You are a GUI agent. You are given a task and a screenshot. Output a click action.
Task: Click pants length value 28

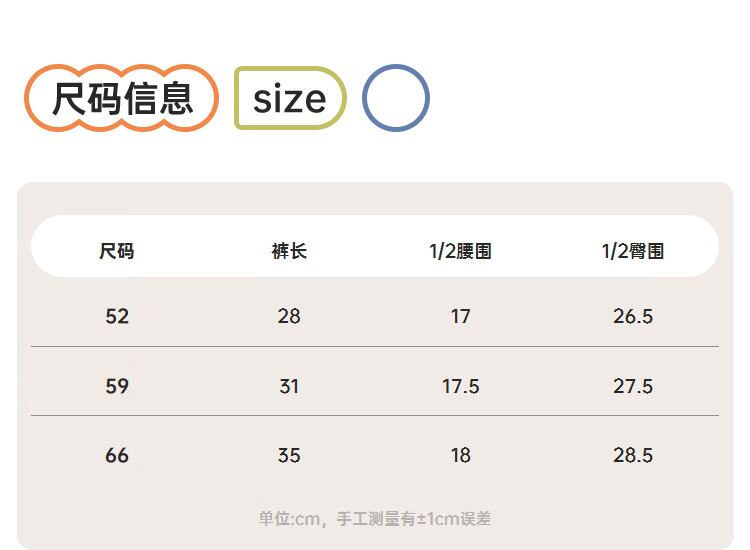289,317
